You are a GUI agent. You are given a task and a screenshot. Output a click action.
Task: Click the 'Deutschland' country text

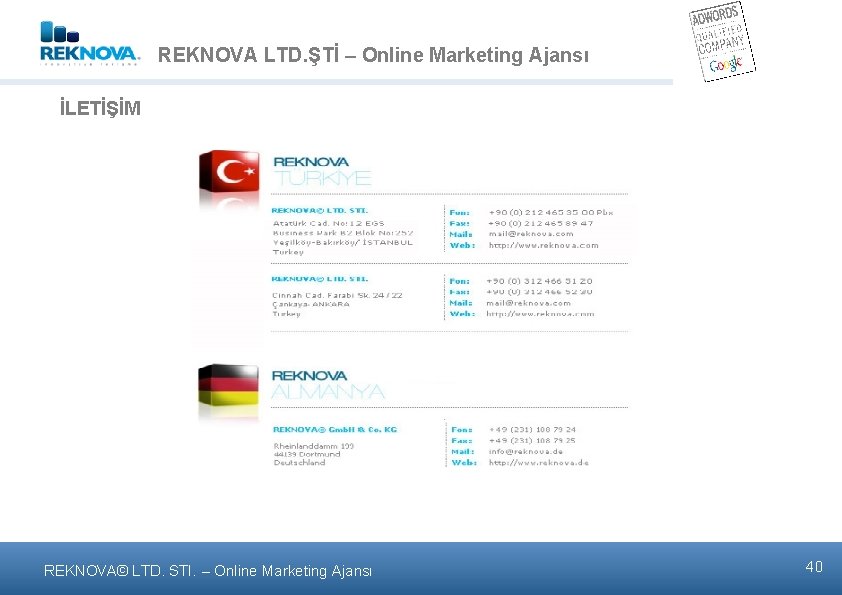pyautogui.click(x=300, y=462)
